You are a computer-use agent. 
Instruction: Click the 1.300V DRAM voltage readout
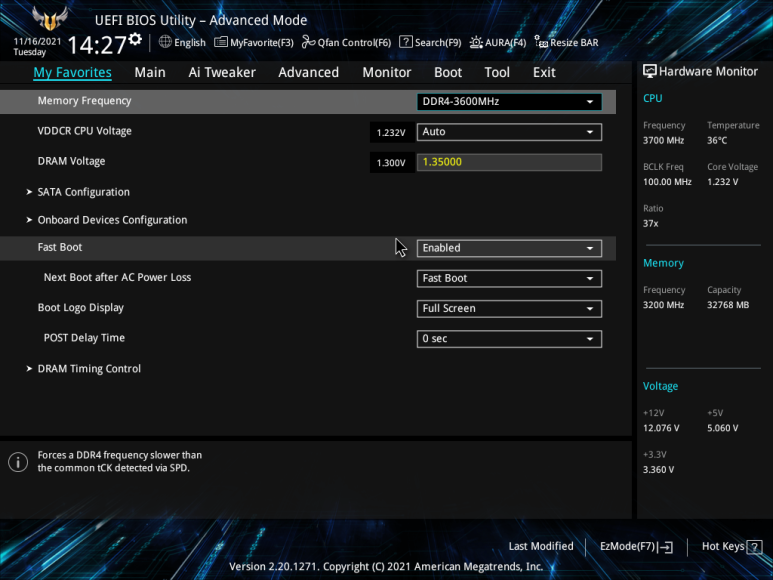click(x=391, y=163)
